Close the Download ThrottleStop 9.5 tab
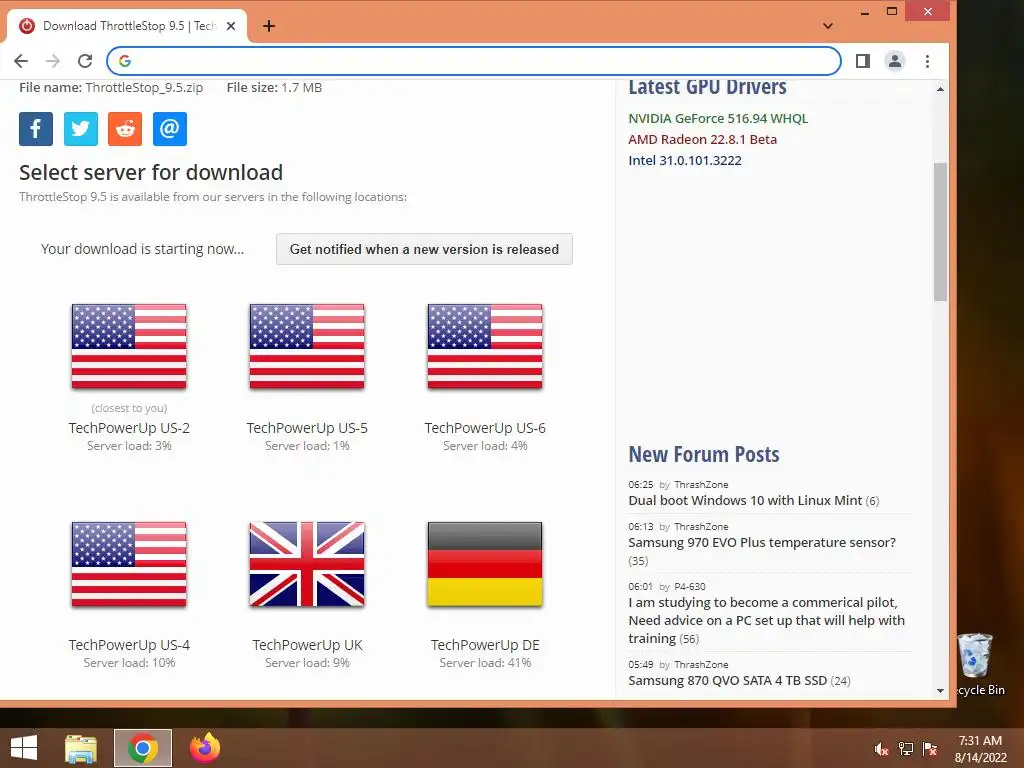1024x768 pixels. tap(231, 26)
